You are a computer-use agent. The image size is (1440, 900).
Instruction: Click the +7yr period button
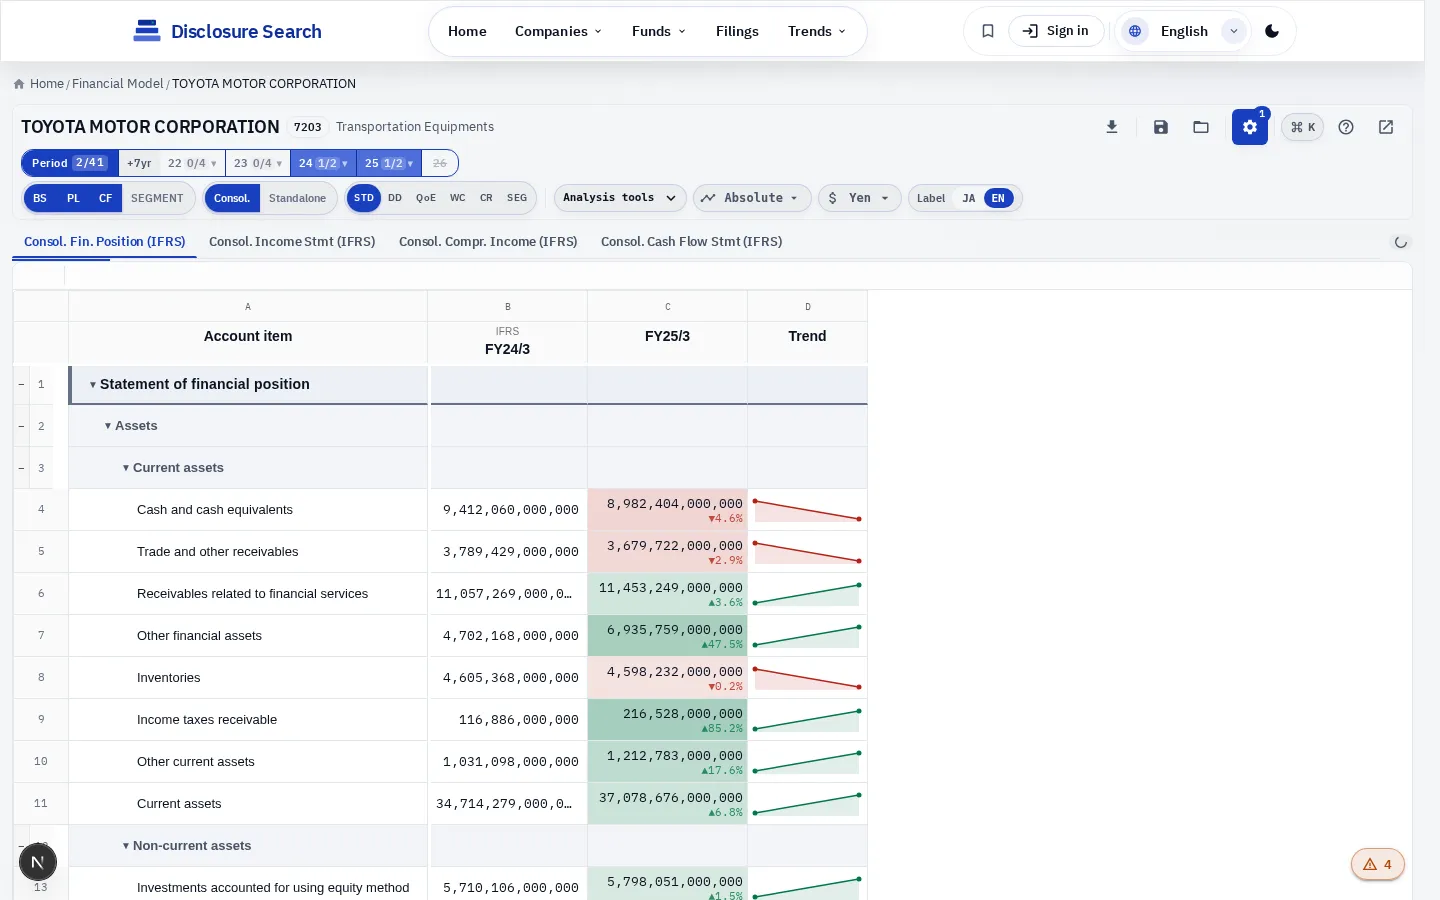point(139,163)
